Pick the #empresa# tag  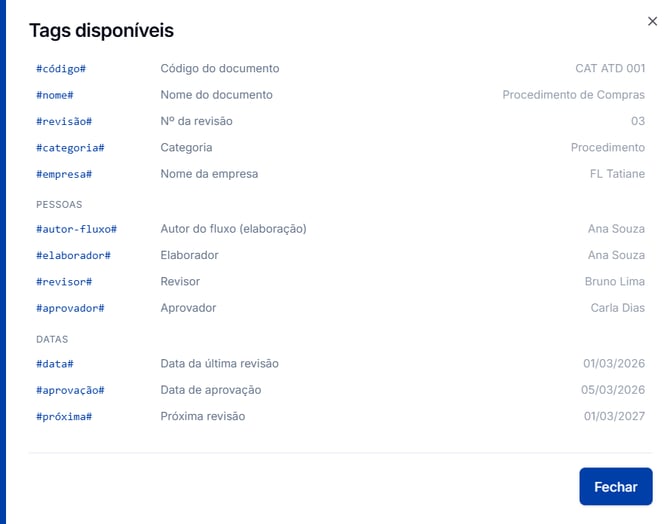click(64, 174)
